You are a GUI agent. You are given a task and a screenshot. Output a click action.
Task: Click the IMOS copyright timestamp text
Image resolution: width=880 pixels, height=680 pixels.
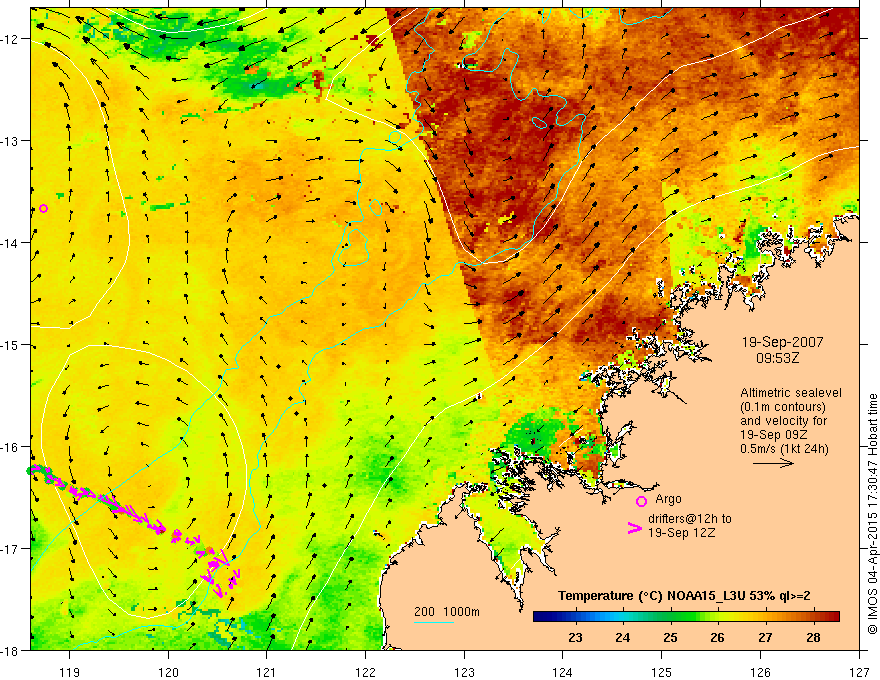tap(872, 515)
